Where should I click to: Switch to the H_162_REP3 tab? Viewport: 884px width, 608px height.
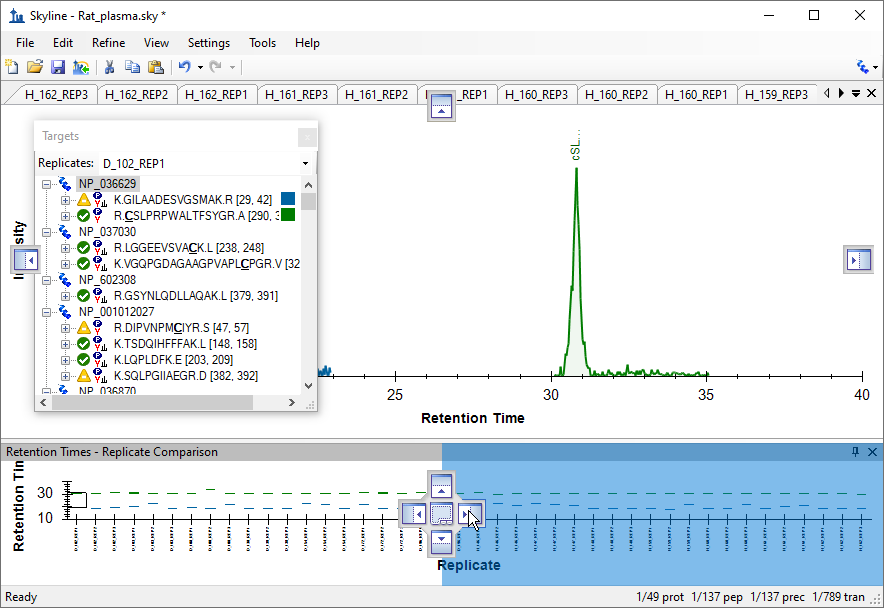[56, 95]
